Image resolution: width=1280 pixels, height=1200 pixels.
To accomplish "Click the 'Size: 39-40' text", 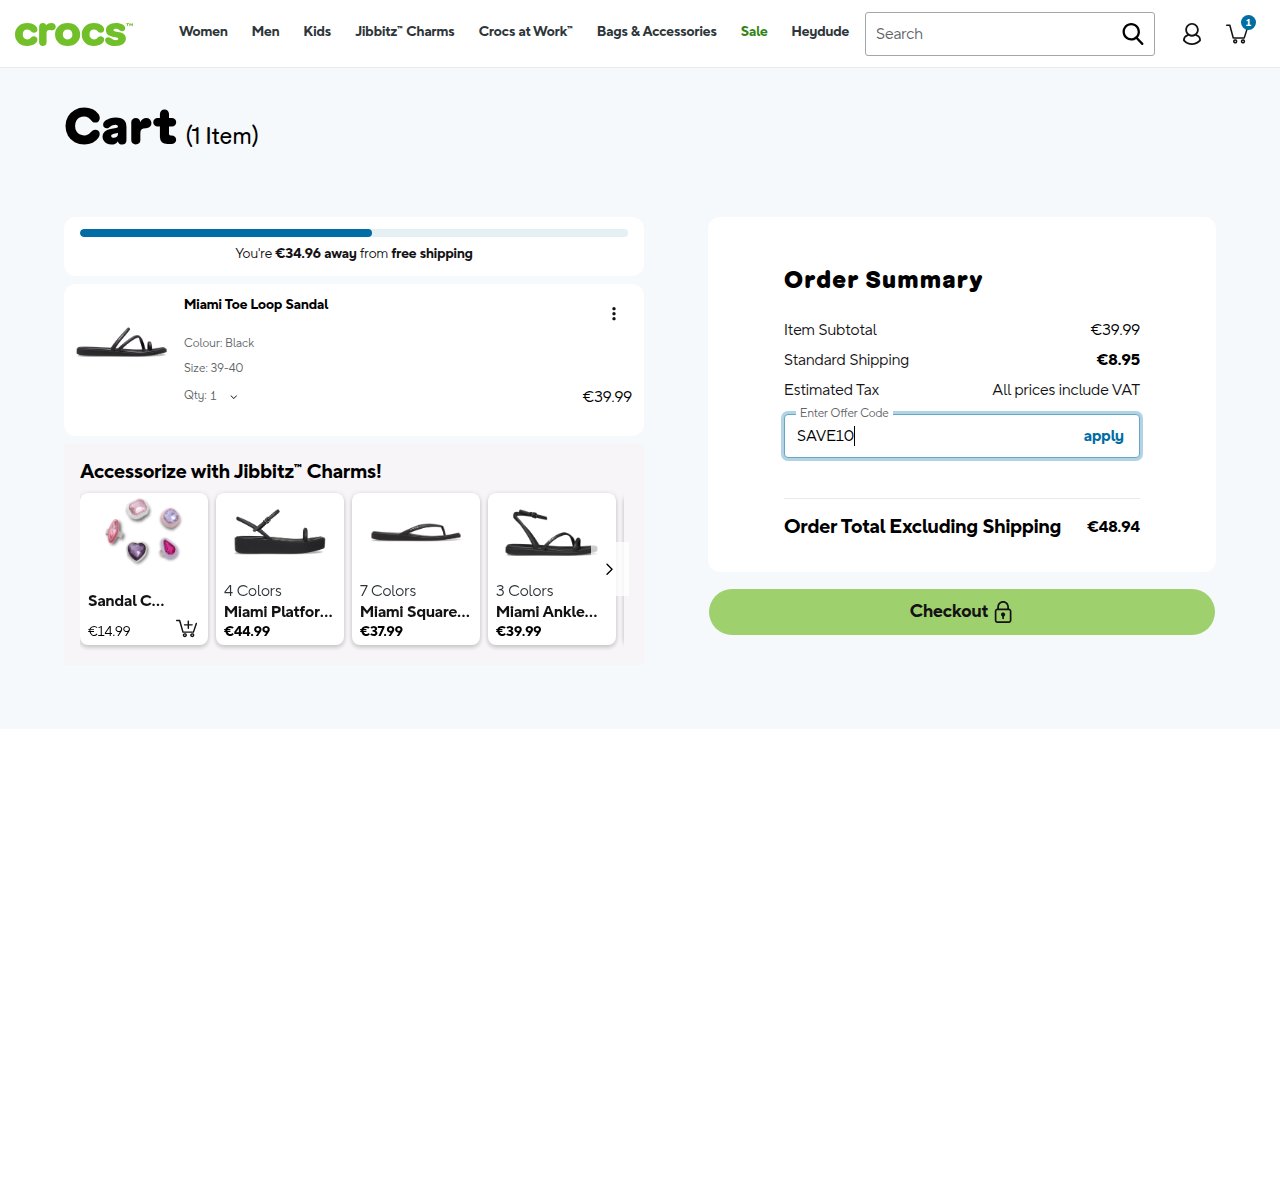I will [x=214, y=368].
